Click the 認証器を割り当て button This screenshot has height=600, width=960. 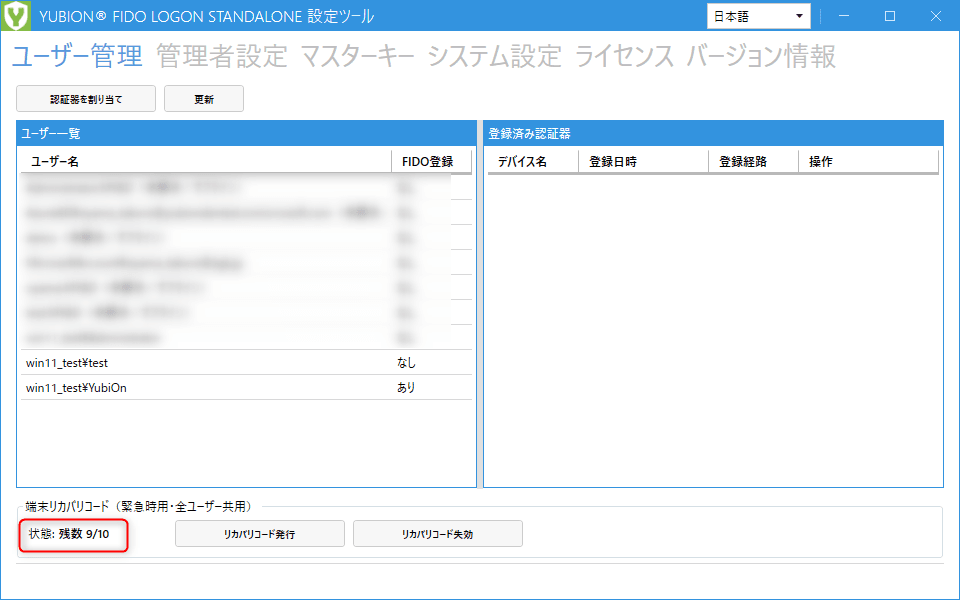click(x=86, y=99)
